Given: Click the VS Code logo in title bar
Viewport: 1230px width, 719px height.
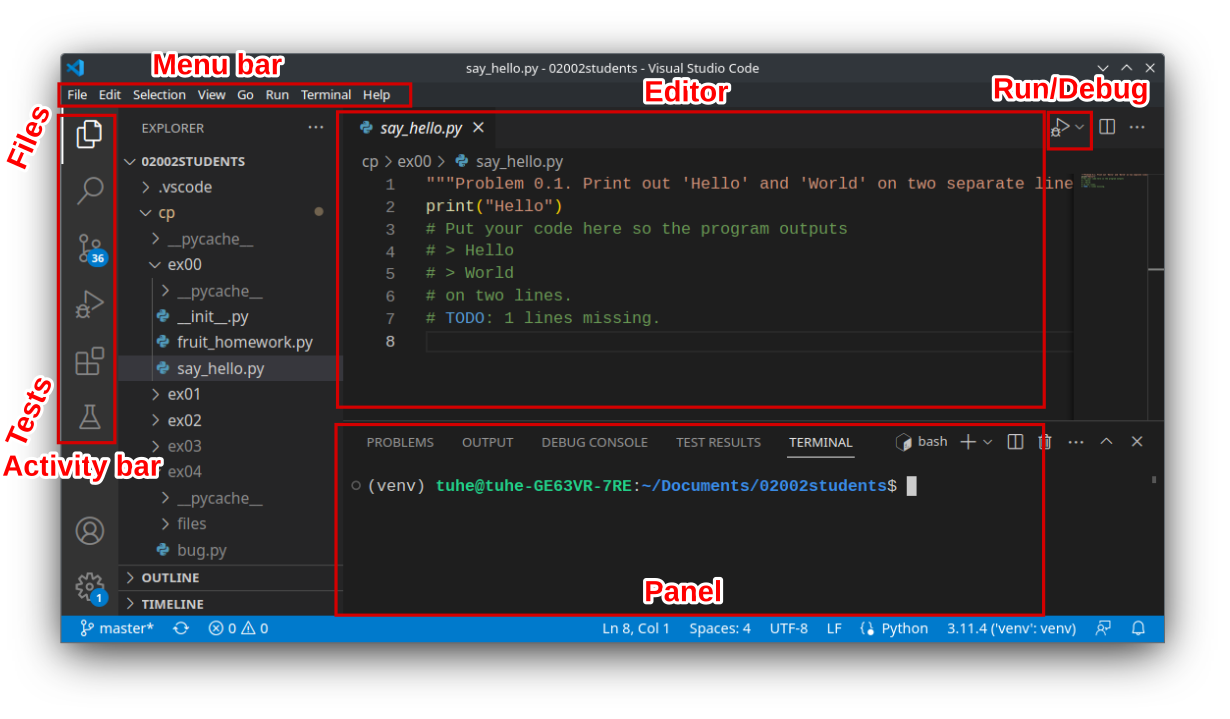Looking at the screenshot, I should [75, 68].
